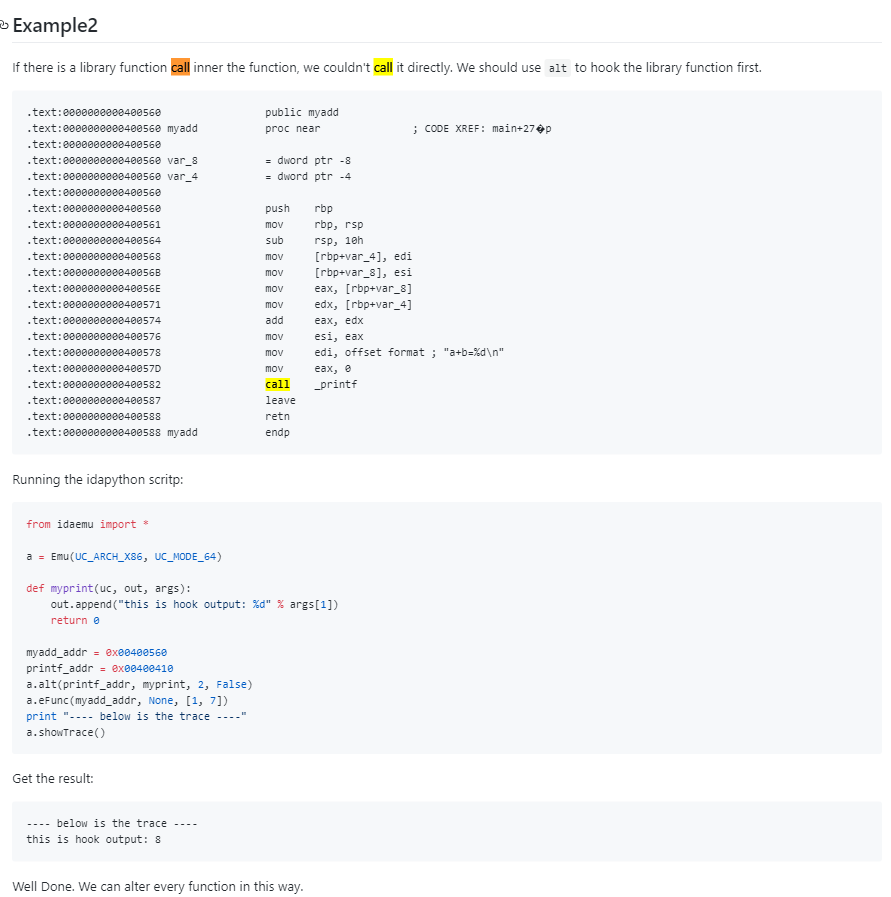The height and width of the screenshot is (897, 891).
Task: Click the "this is hook output: 8" line
Action: pos(93,839)
